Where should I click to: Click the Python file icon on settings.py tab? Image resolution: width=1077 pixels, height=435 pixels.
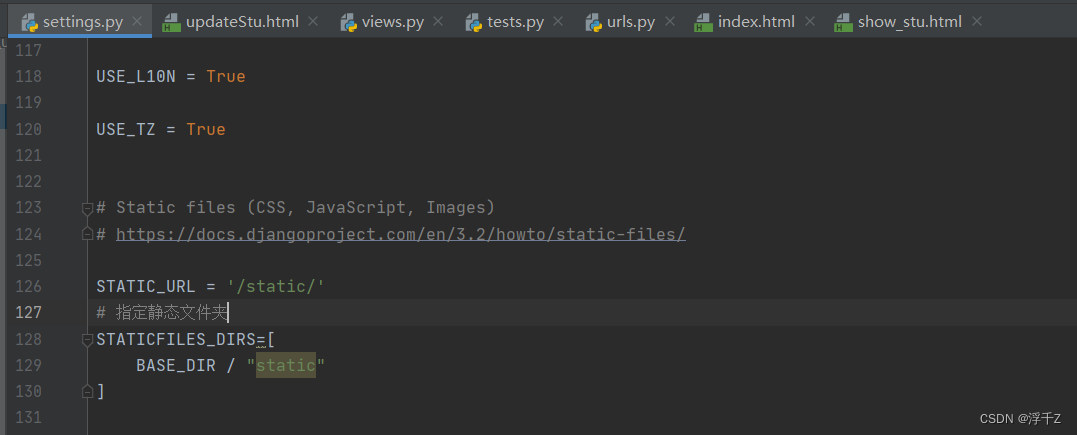click(x=30, y=23)
